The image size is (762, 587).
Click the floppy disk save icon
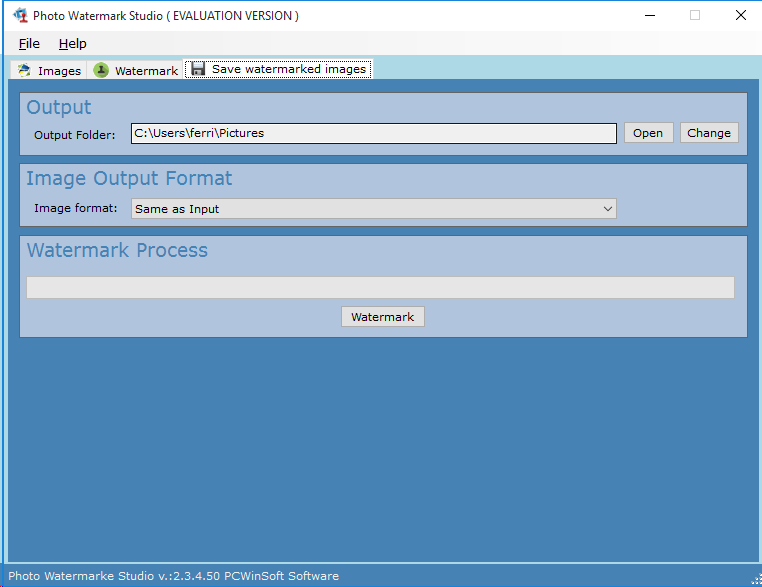pyautogui.click(x=198, y=69)
